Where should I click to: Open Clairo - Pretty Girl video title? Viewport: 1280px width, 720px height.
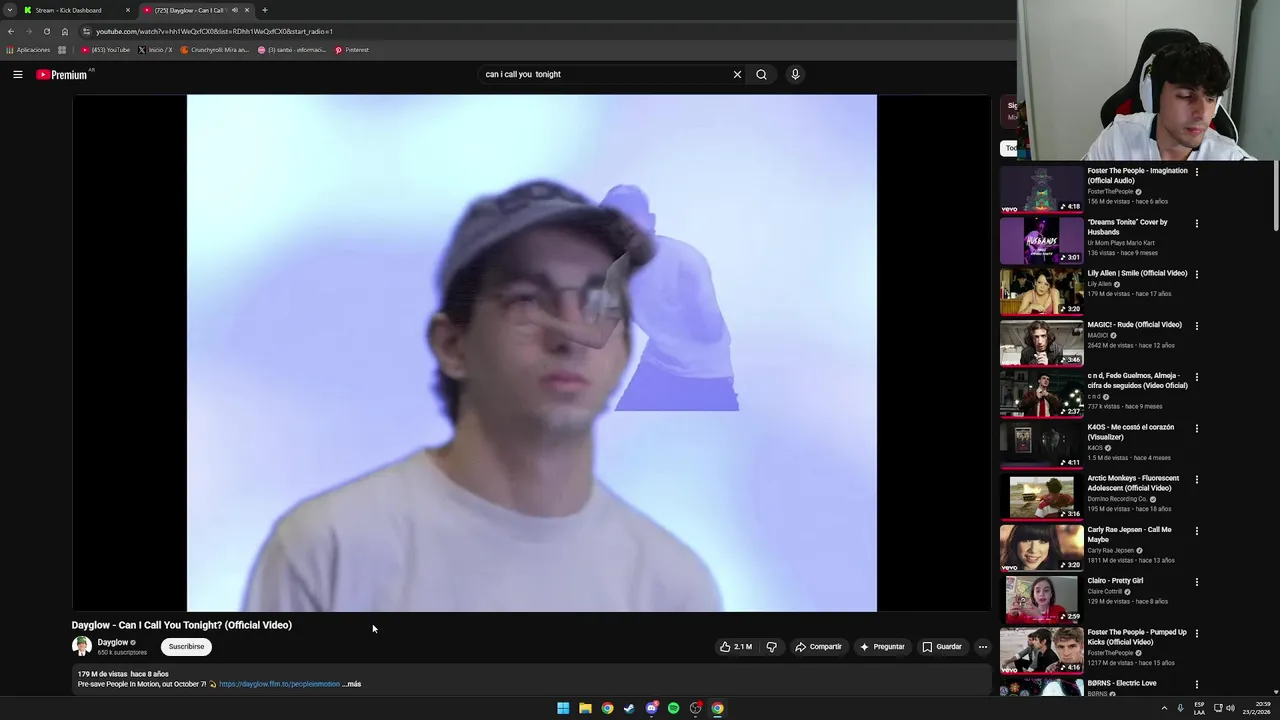point(1115,581)
